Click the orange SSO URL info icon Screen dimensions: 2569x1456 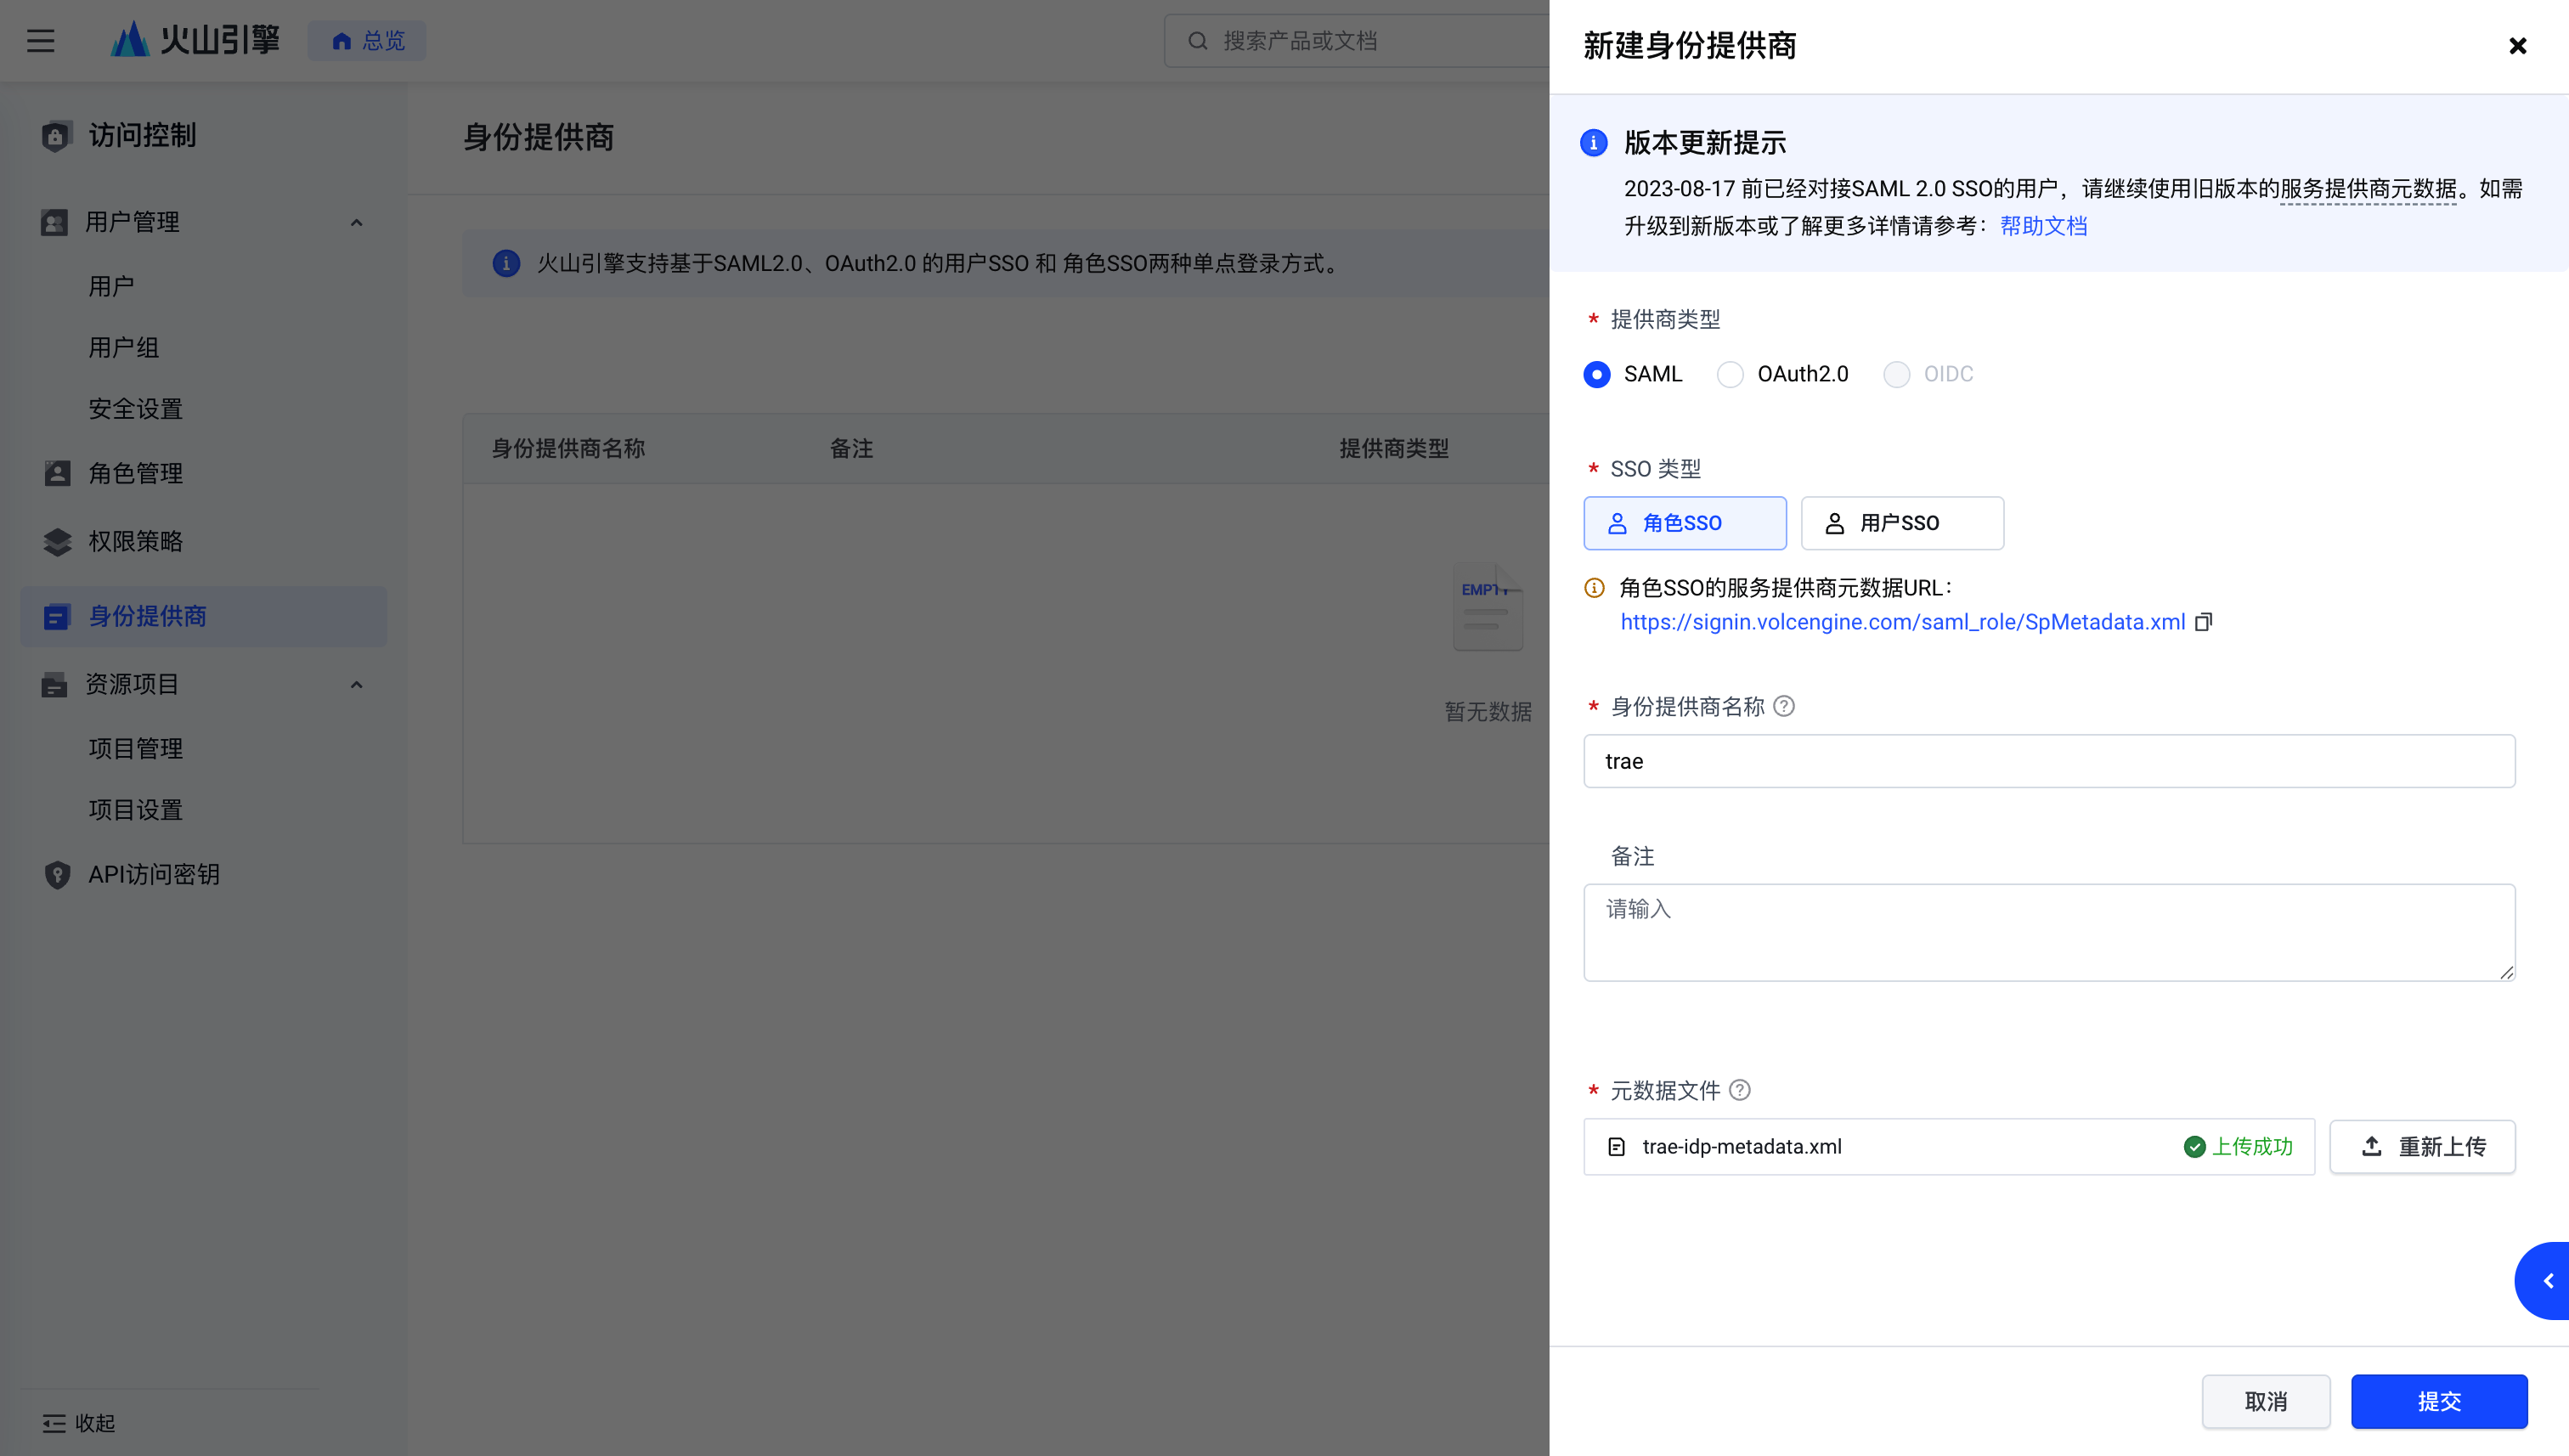click(1595, 588)
